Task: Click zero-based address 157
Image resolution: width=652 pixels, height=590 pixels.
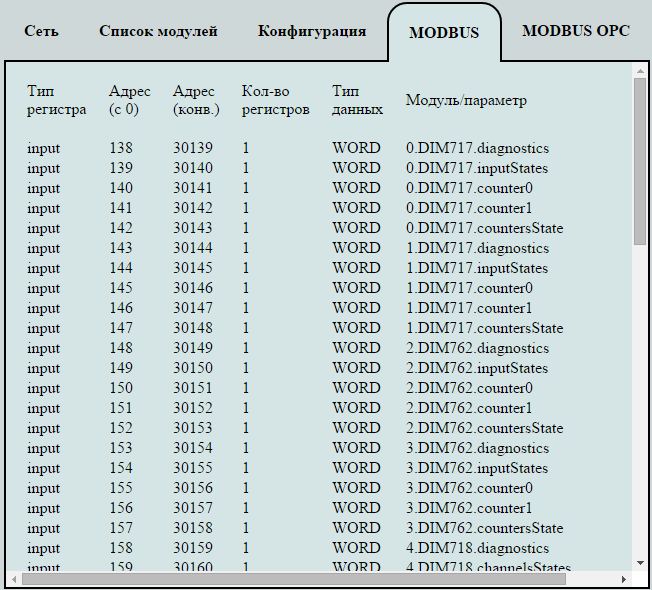Action: (x=121, y=528)
